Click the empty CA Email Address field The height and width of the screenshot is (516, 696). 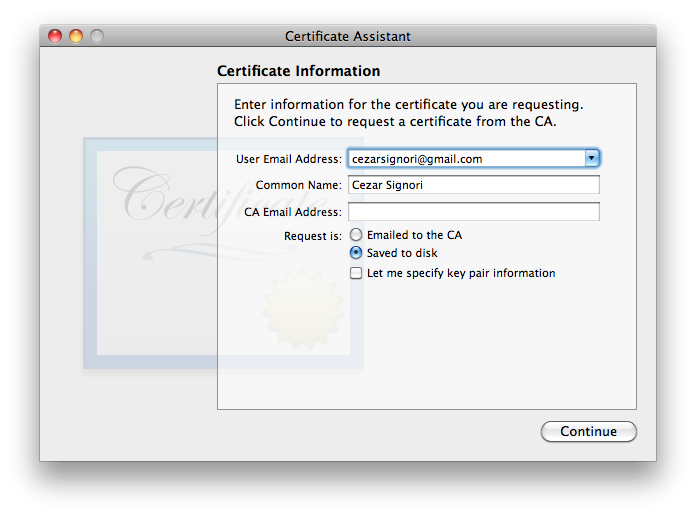pos(472,212)
